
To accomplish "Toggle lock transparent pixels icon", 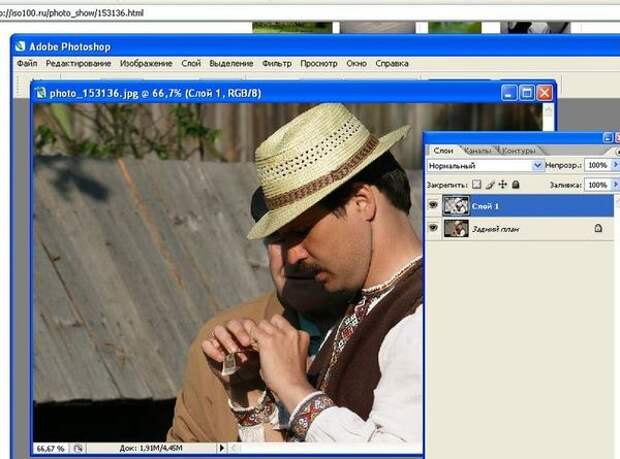I will coord(477,185).
